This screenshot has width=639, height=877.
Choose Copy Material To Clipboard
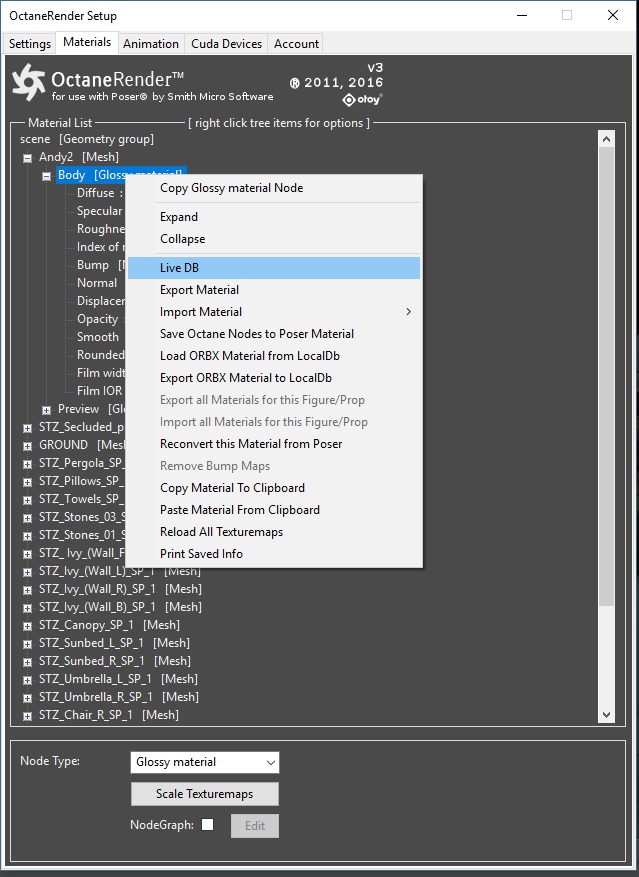coord(274,488)
